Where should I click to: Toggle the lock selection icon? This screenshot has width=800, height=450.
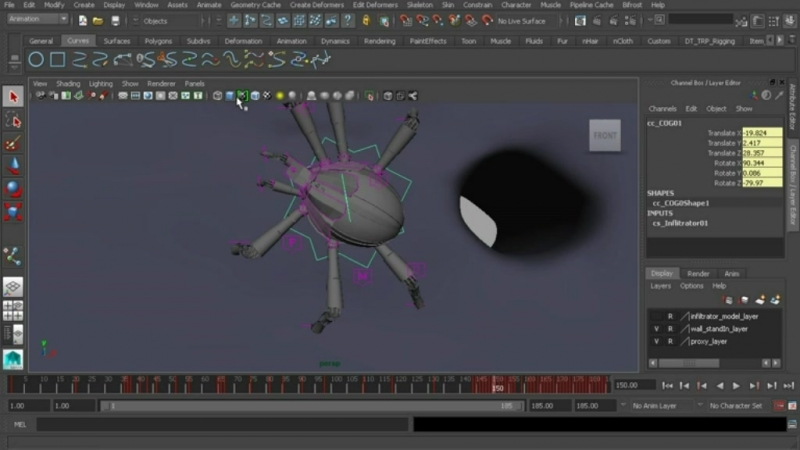click(x=366, y=21)
